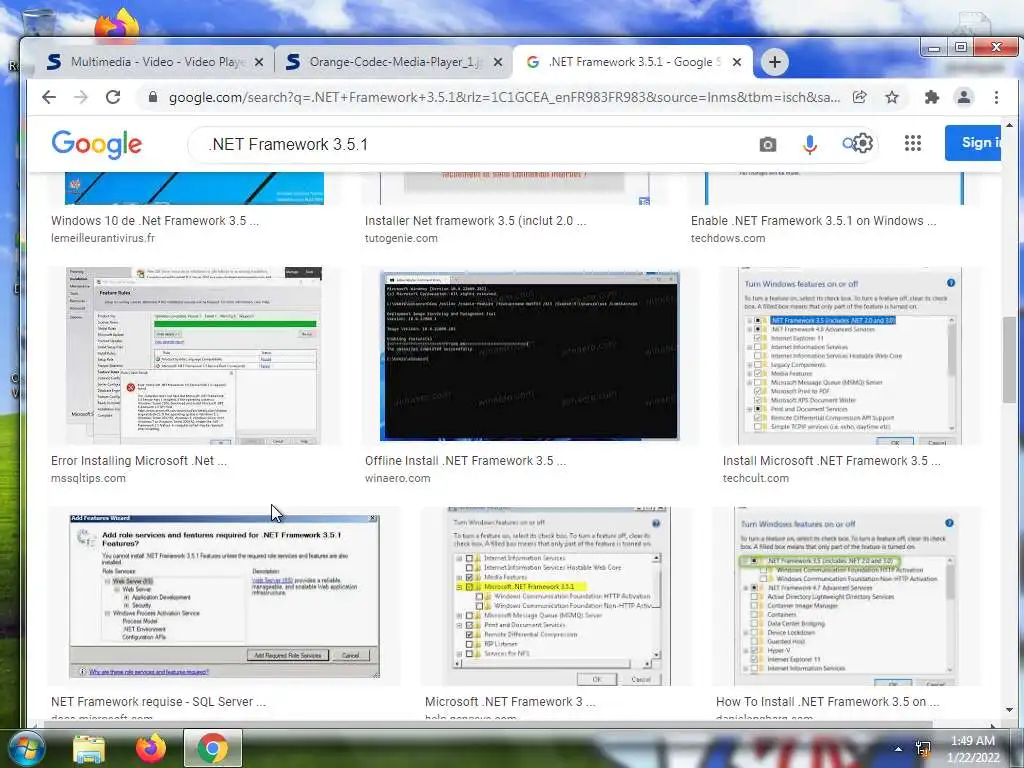Image resolution: width=1024 pixels, height=768 pixels.
Task: Launch Firefox from the taskbar
Action: tap(150, 748)
